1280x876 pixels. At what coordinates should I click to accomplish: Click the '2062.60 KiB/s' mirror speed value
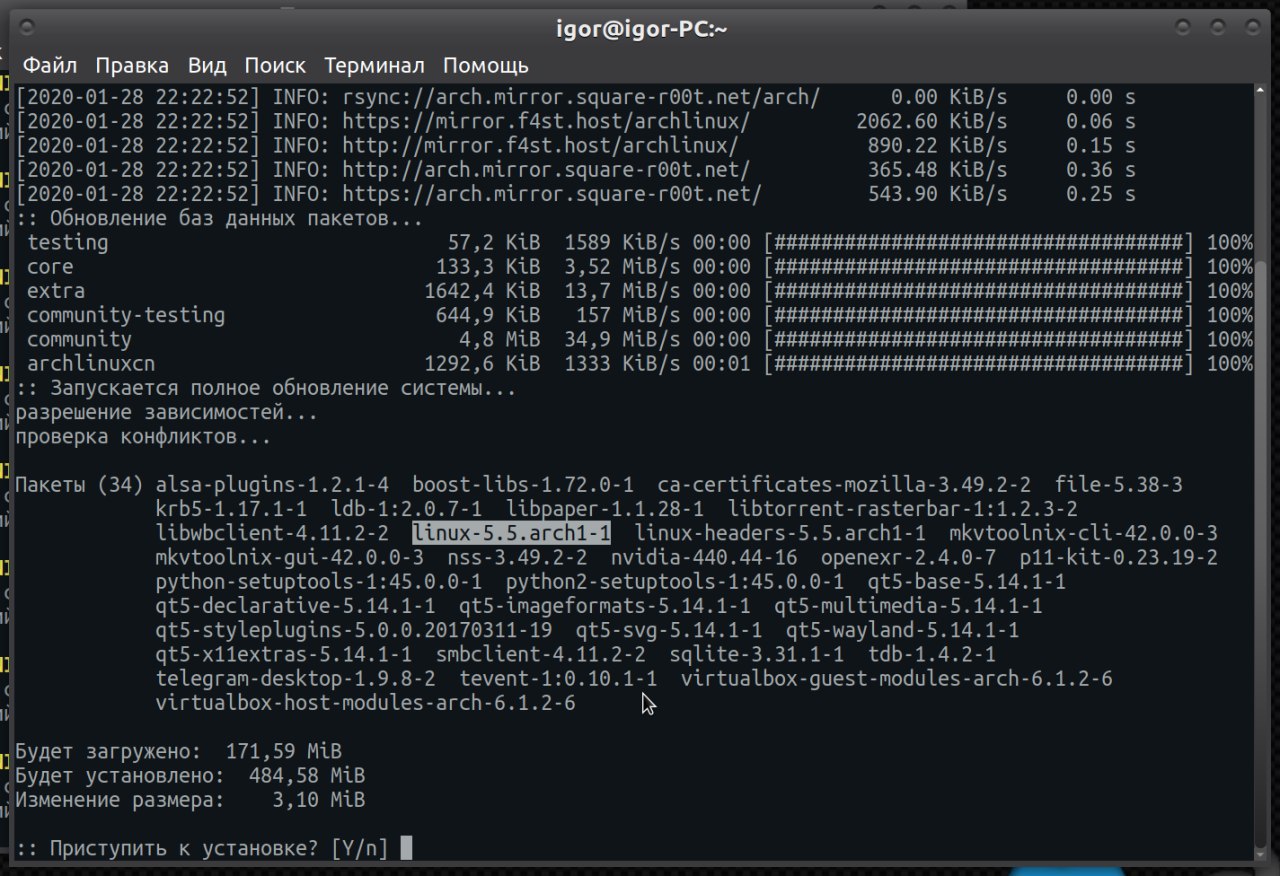coord(932,121)
